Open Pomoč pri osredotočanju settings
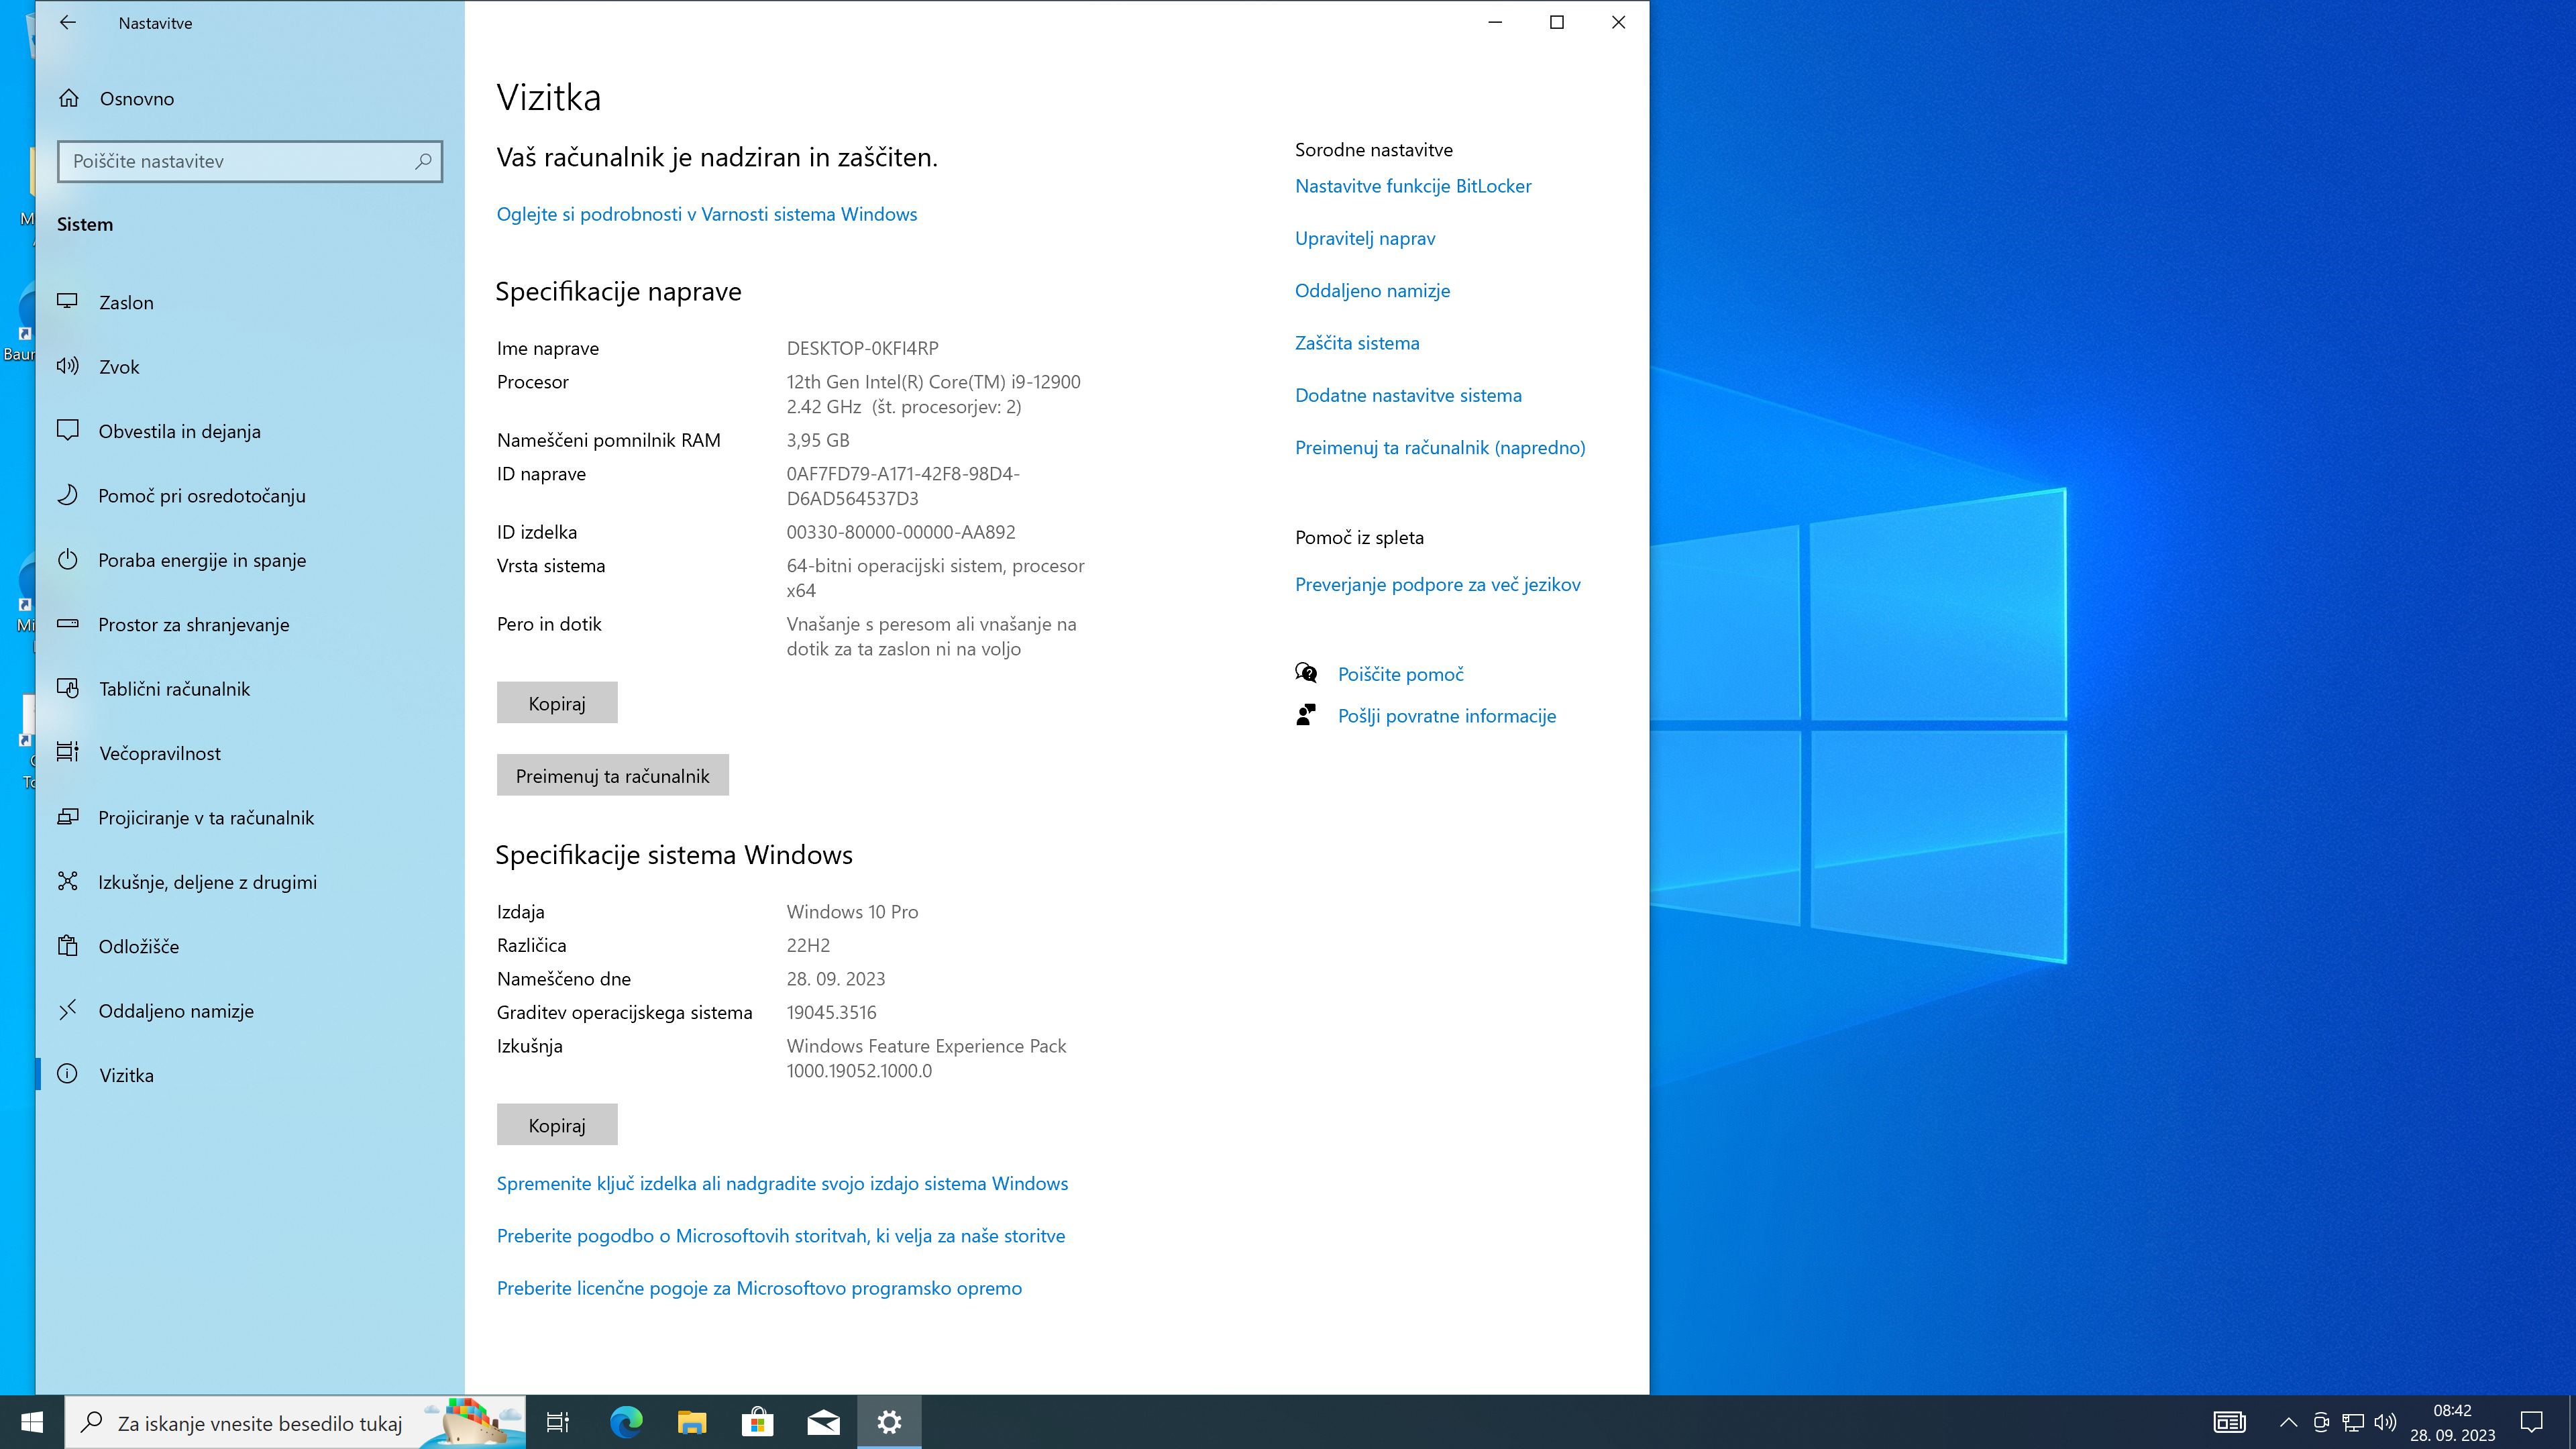The height and width of the screenshot is (1449, 2576). coord(249,495)
